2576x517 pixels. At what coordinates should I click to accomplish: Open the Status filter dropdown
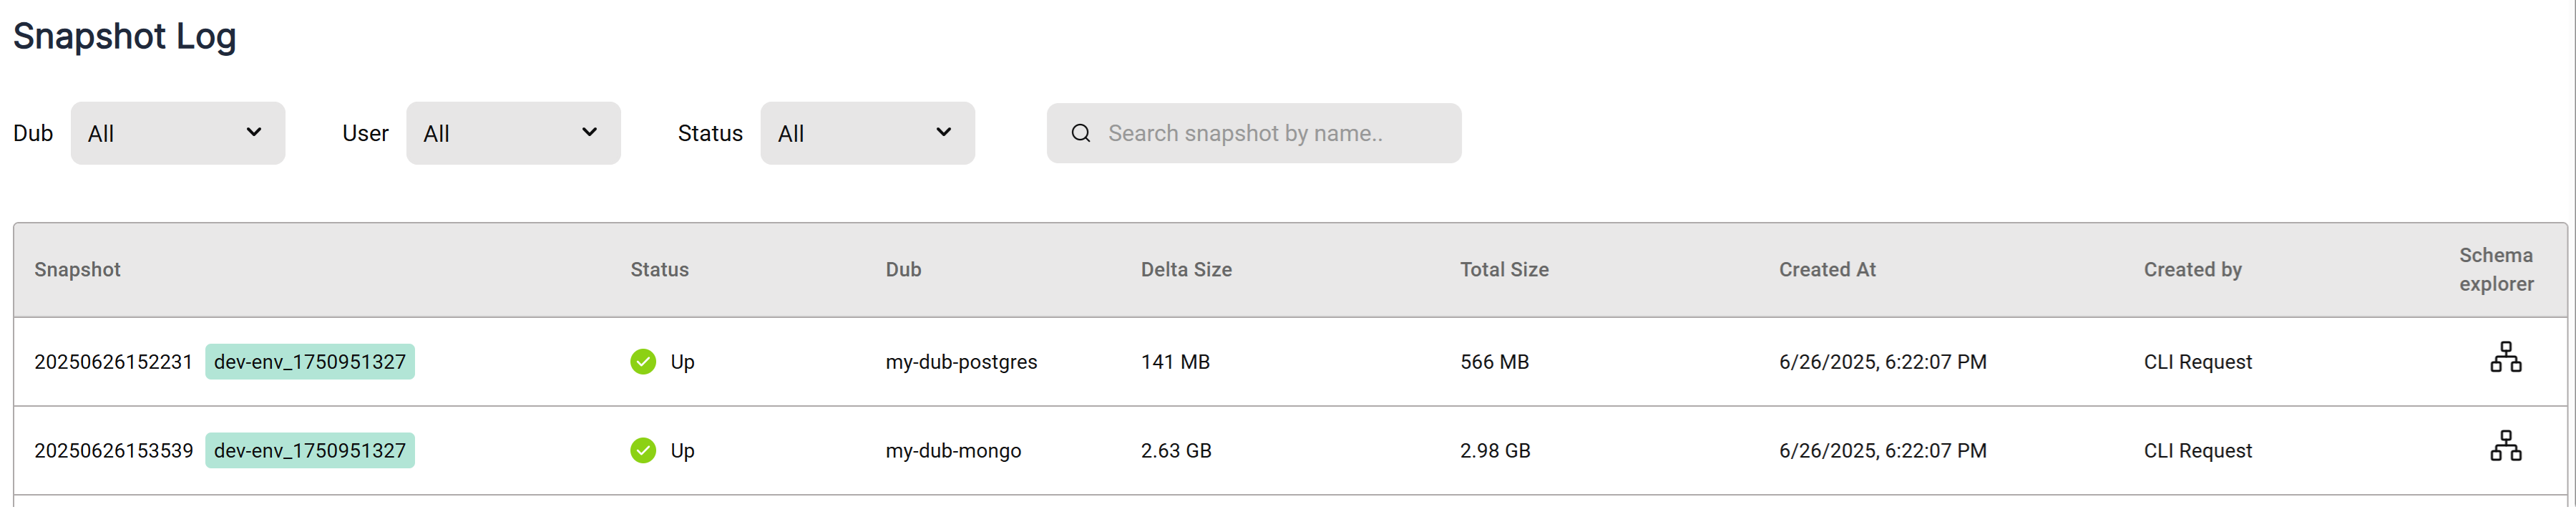(866, 134)
